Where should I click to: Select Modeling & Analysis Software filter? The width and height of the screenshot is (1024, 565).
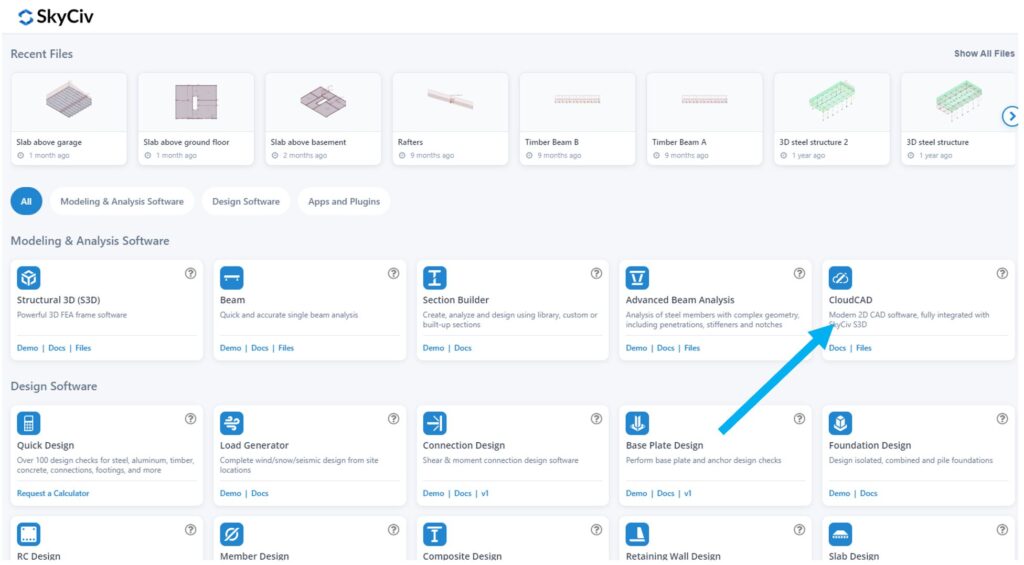point(122,202)
